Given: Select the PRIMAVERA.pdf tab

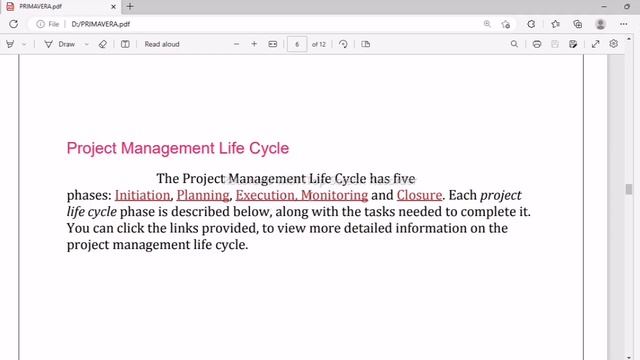Looking at the screenshot, I should (60, 7).
